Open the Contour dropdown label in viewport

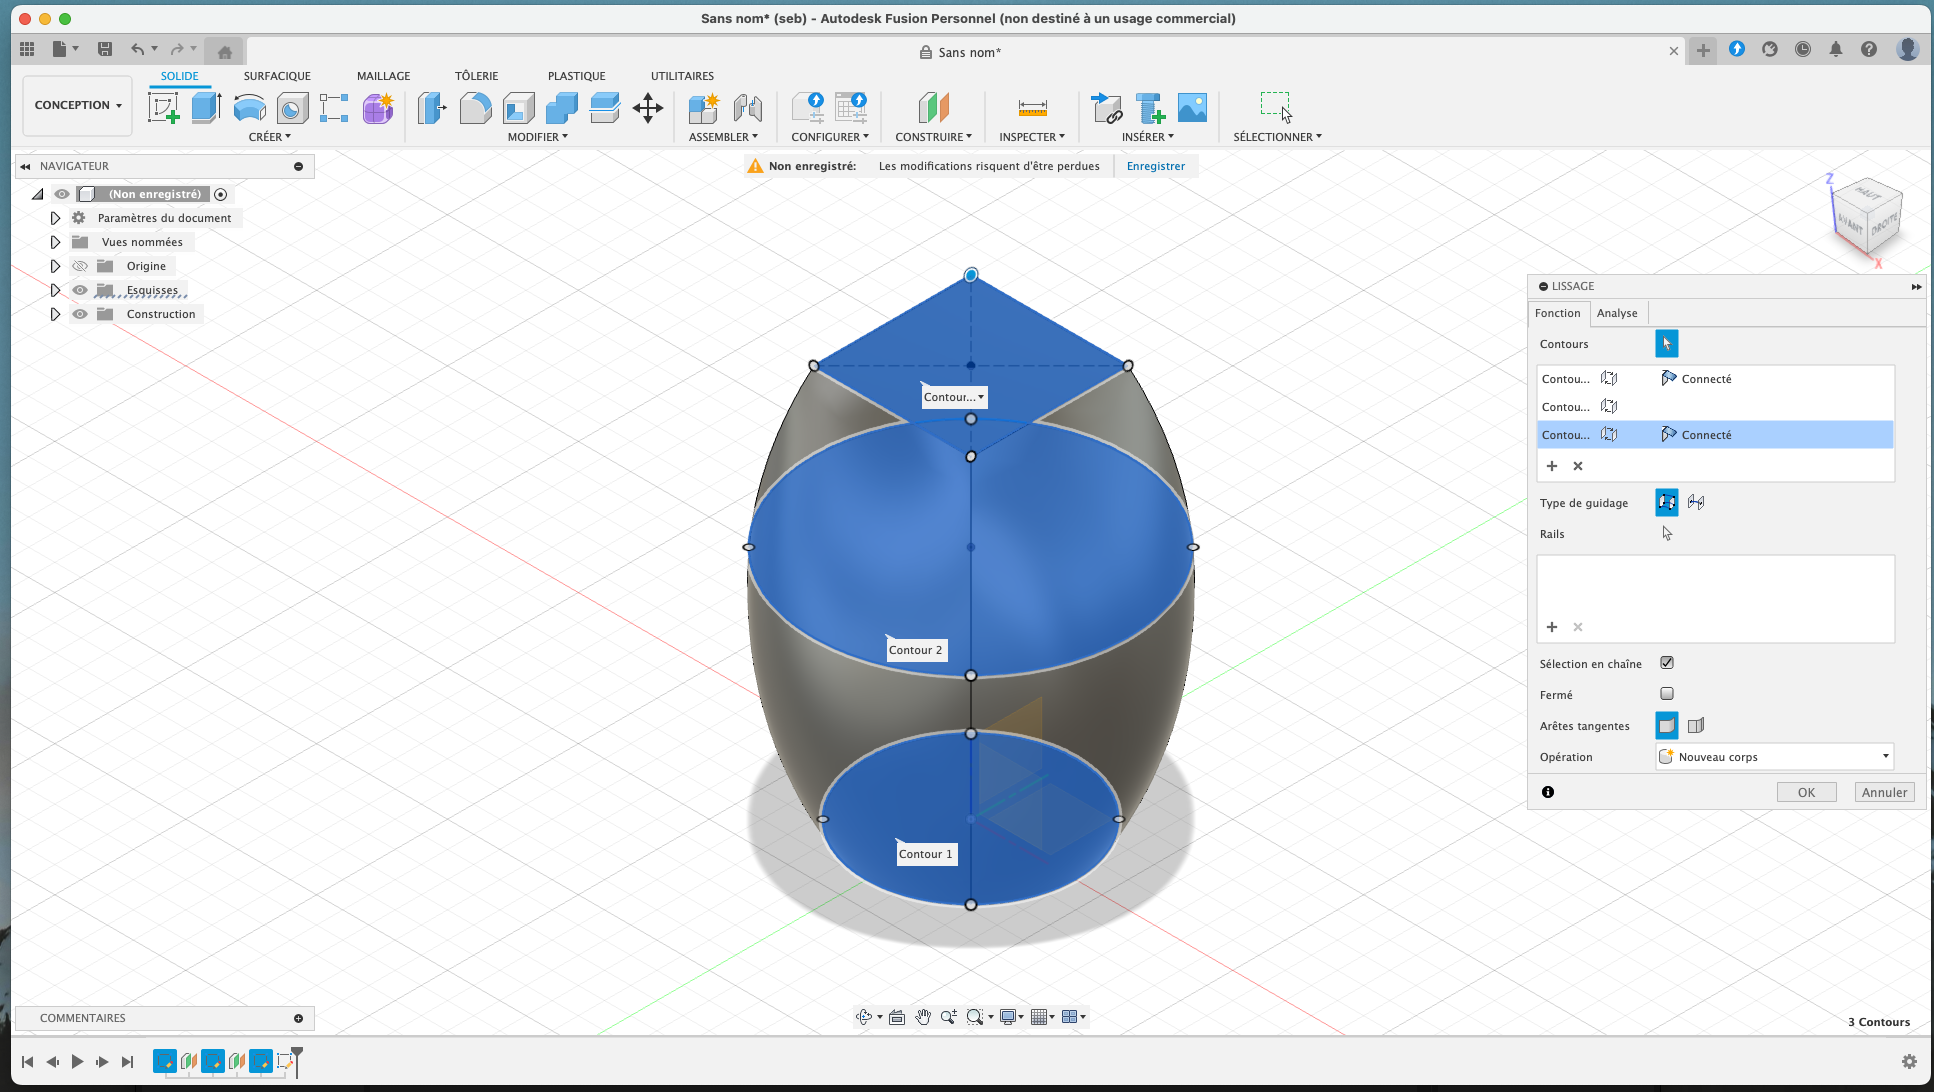tap(954, 397)
